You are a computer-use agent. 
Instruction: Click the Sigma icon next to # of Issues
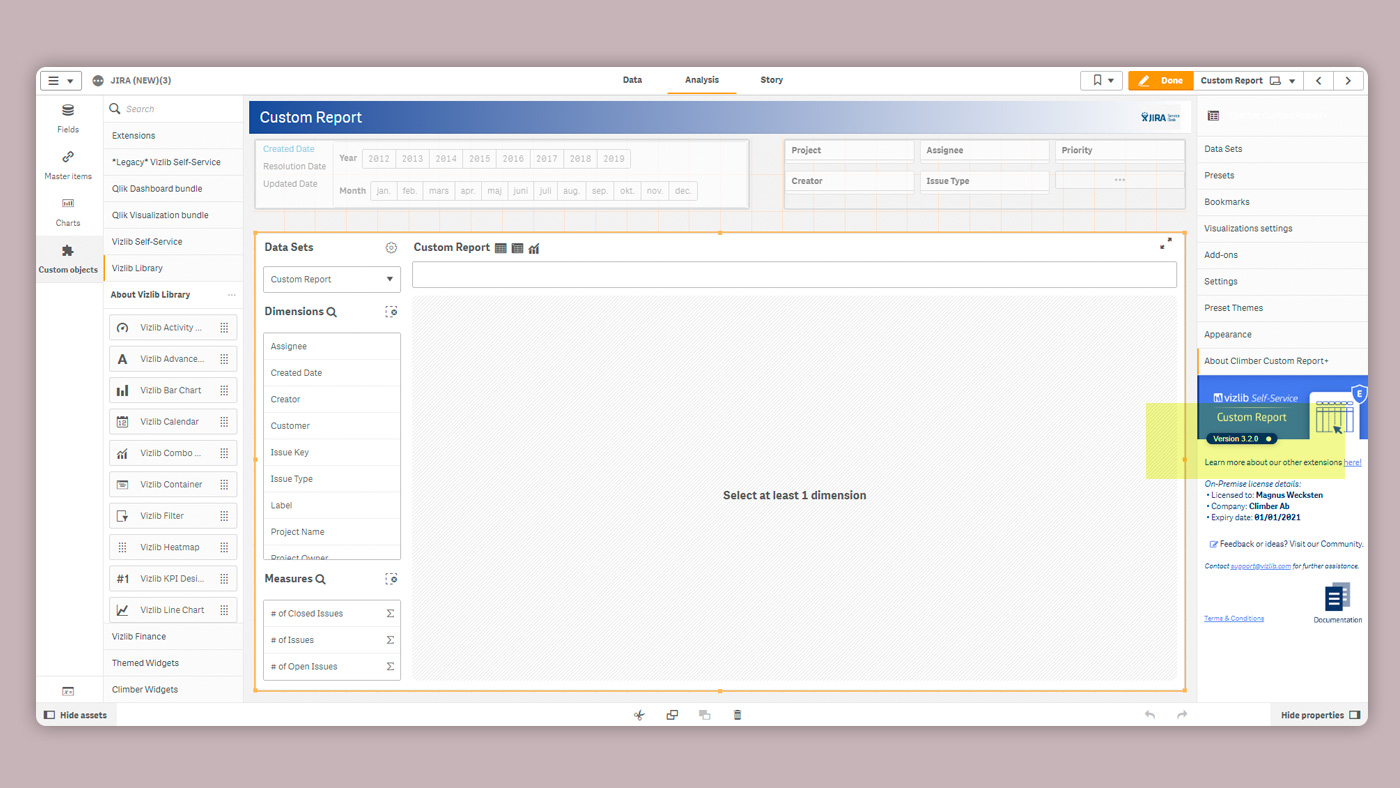pyautogui.click(x=390, y=640)
